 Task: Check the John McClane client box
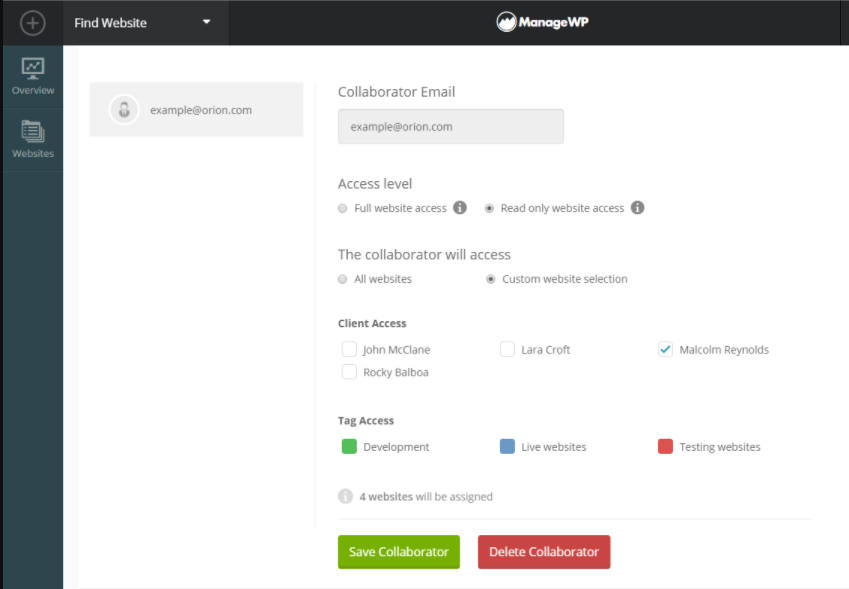coord(349,349)
